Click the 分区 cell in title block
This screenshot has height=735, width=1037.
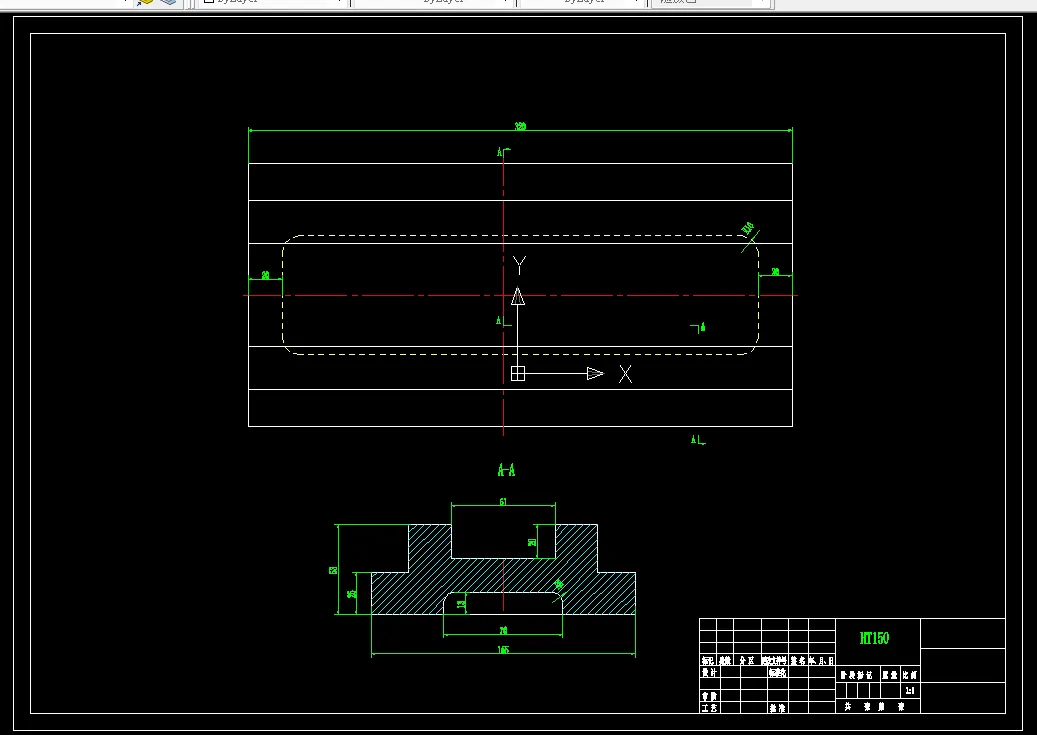[747, 661]
